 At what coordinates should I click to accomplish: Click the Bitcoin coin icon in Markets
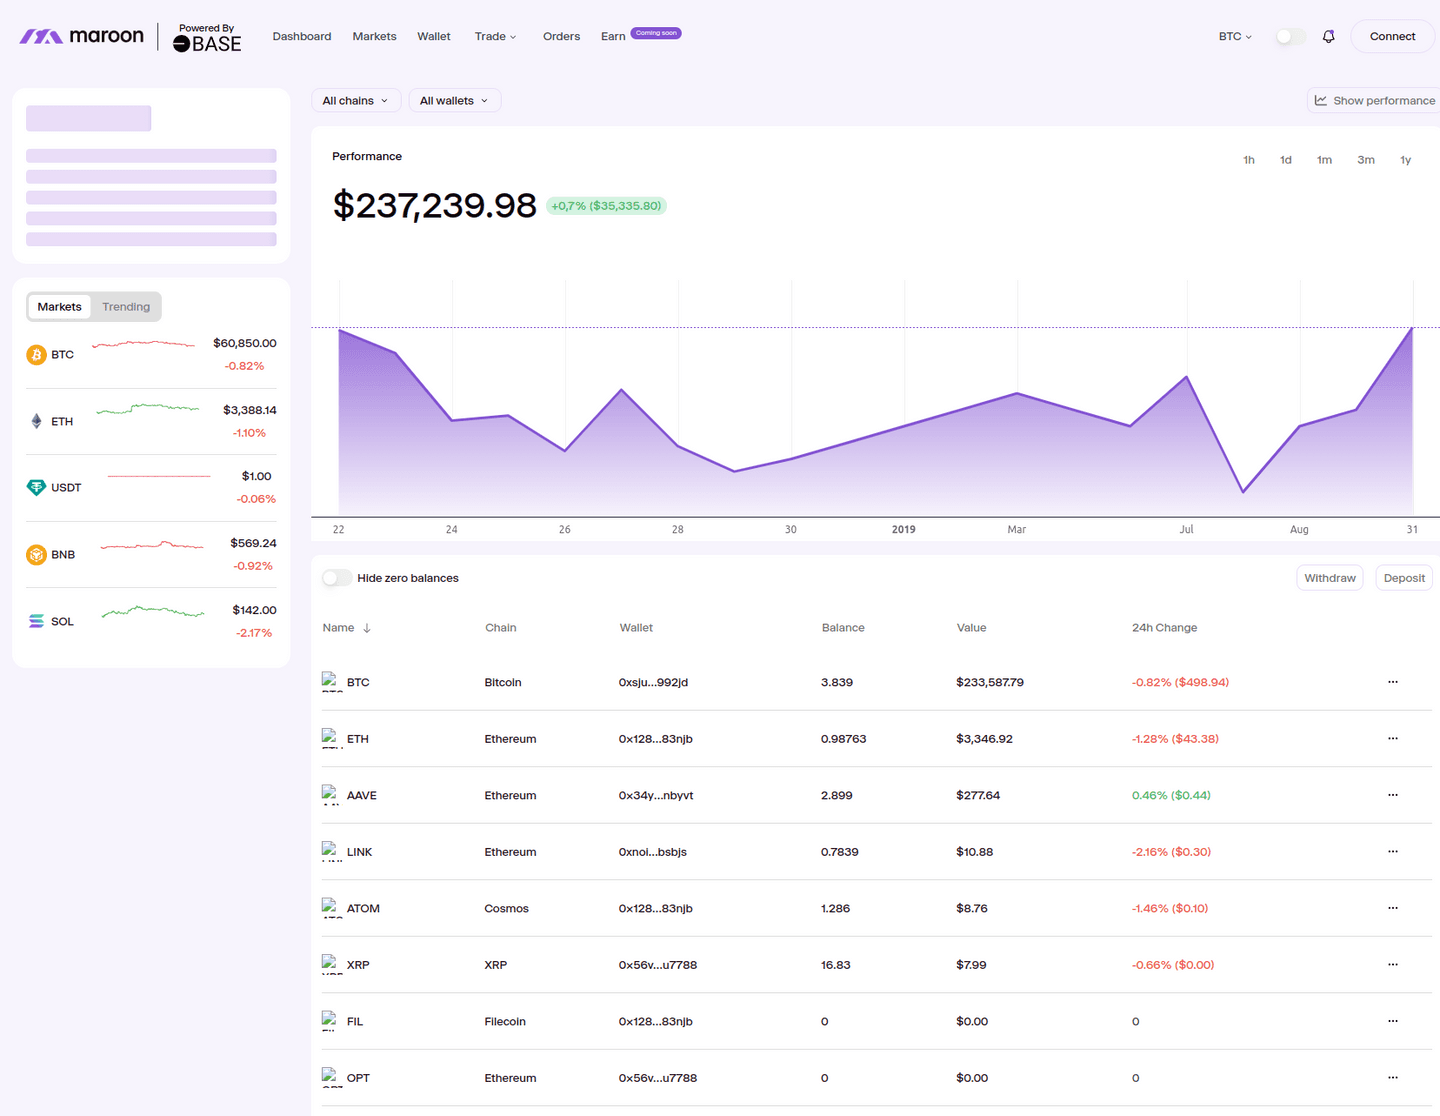click(x=36, y=355)
